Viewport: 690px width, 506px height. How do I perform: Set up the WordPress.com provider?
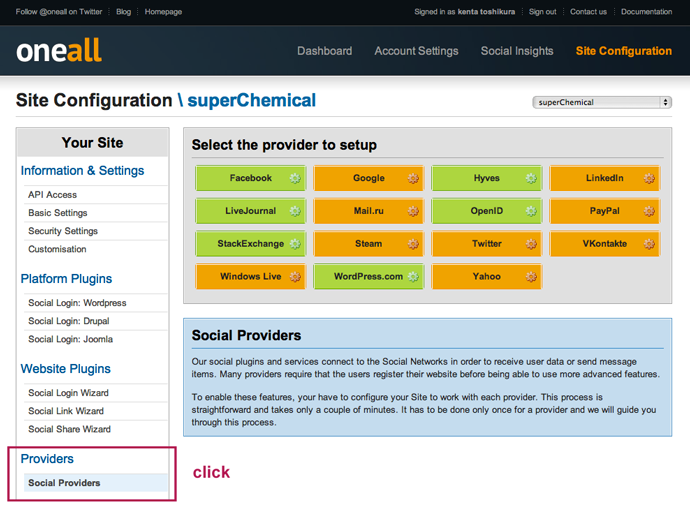(368, 277)
